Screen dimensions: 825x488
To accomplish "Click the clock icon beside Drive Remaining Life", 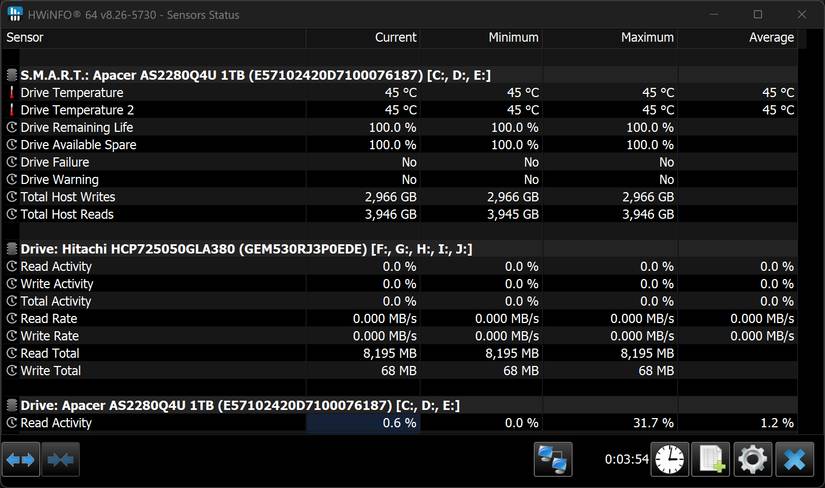I will [x=12, y=127].
